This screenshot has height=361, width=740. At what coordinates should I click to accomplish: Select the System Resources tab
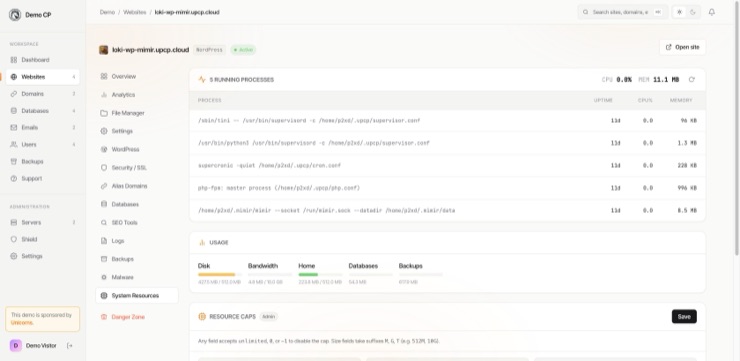coord(137,295)
